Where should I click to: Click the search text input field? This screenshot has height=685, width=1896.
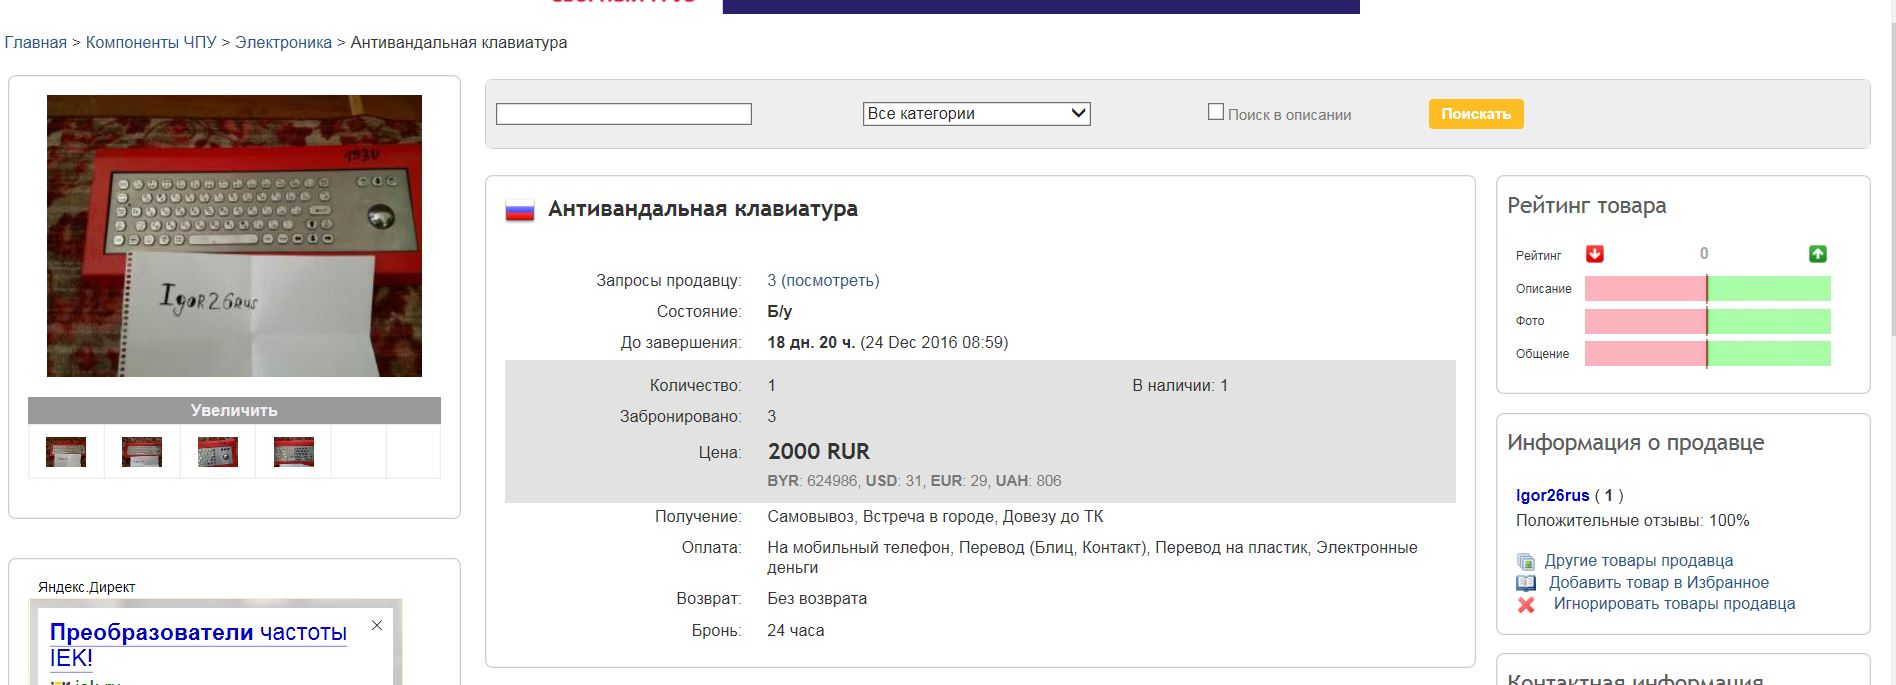(624, 114)
